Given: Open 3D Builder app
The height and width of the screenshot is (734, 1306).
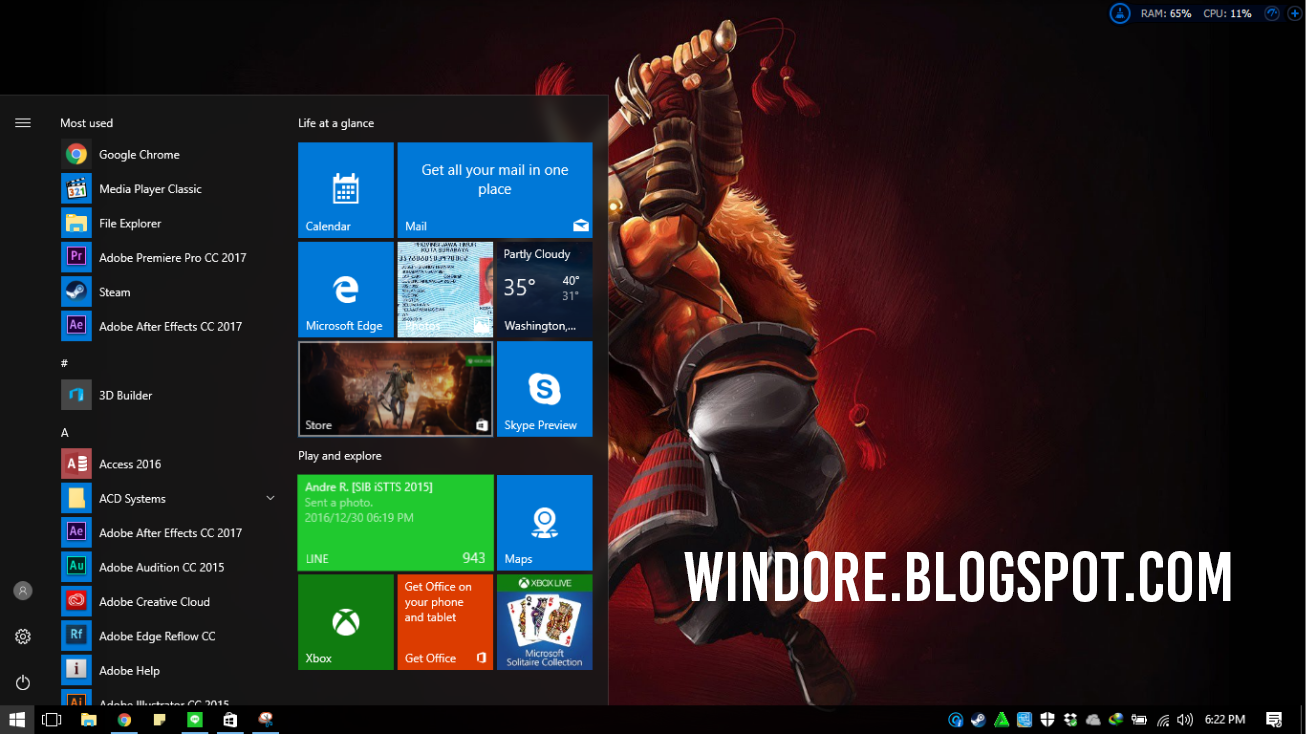Looking at the screenshot, I should tap(168, 395).
